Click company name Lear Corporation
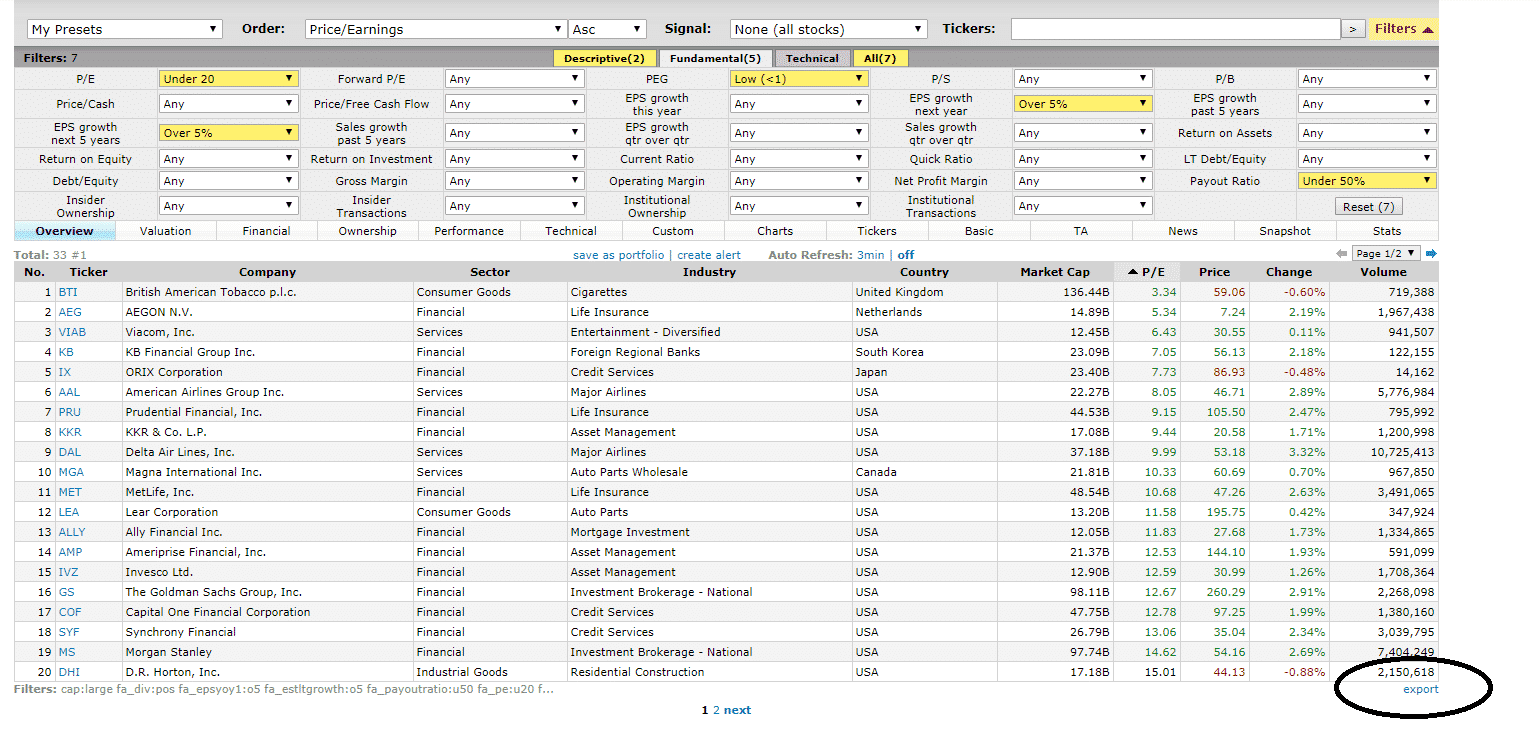This screenshot has height=732, width=1539. tap(171, 512)
